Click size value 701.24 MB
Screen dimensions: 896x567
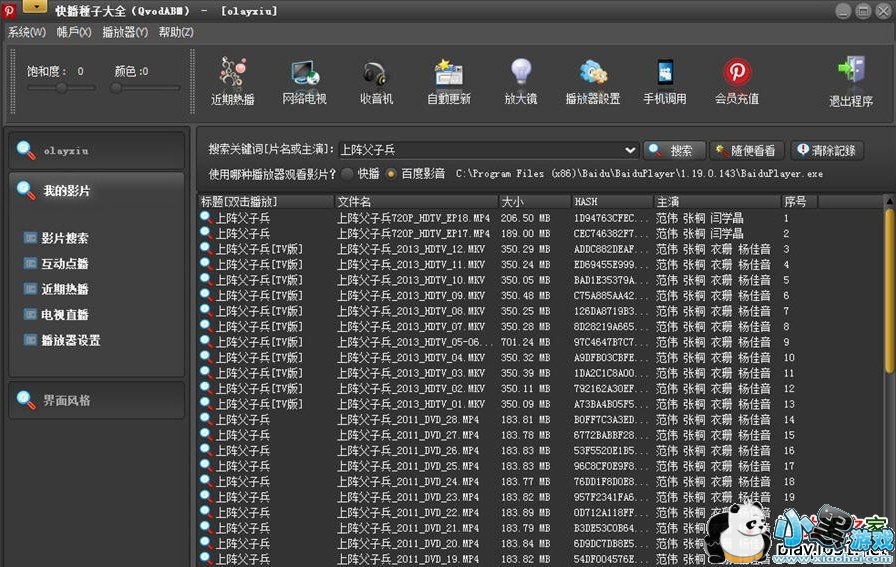coord(525,342)
